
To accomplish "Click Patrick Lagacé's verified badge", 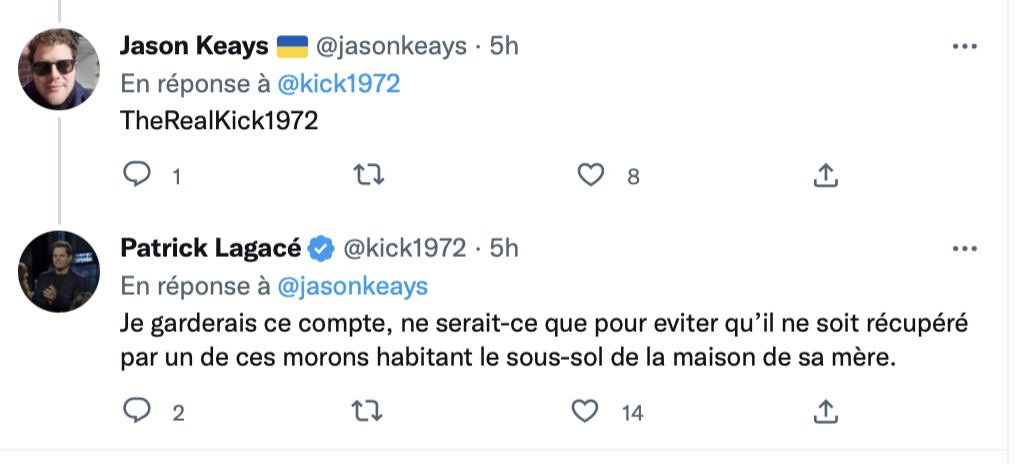I will [321, 249].
